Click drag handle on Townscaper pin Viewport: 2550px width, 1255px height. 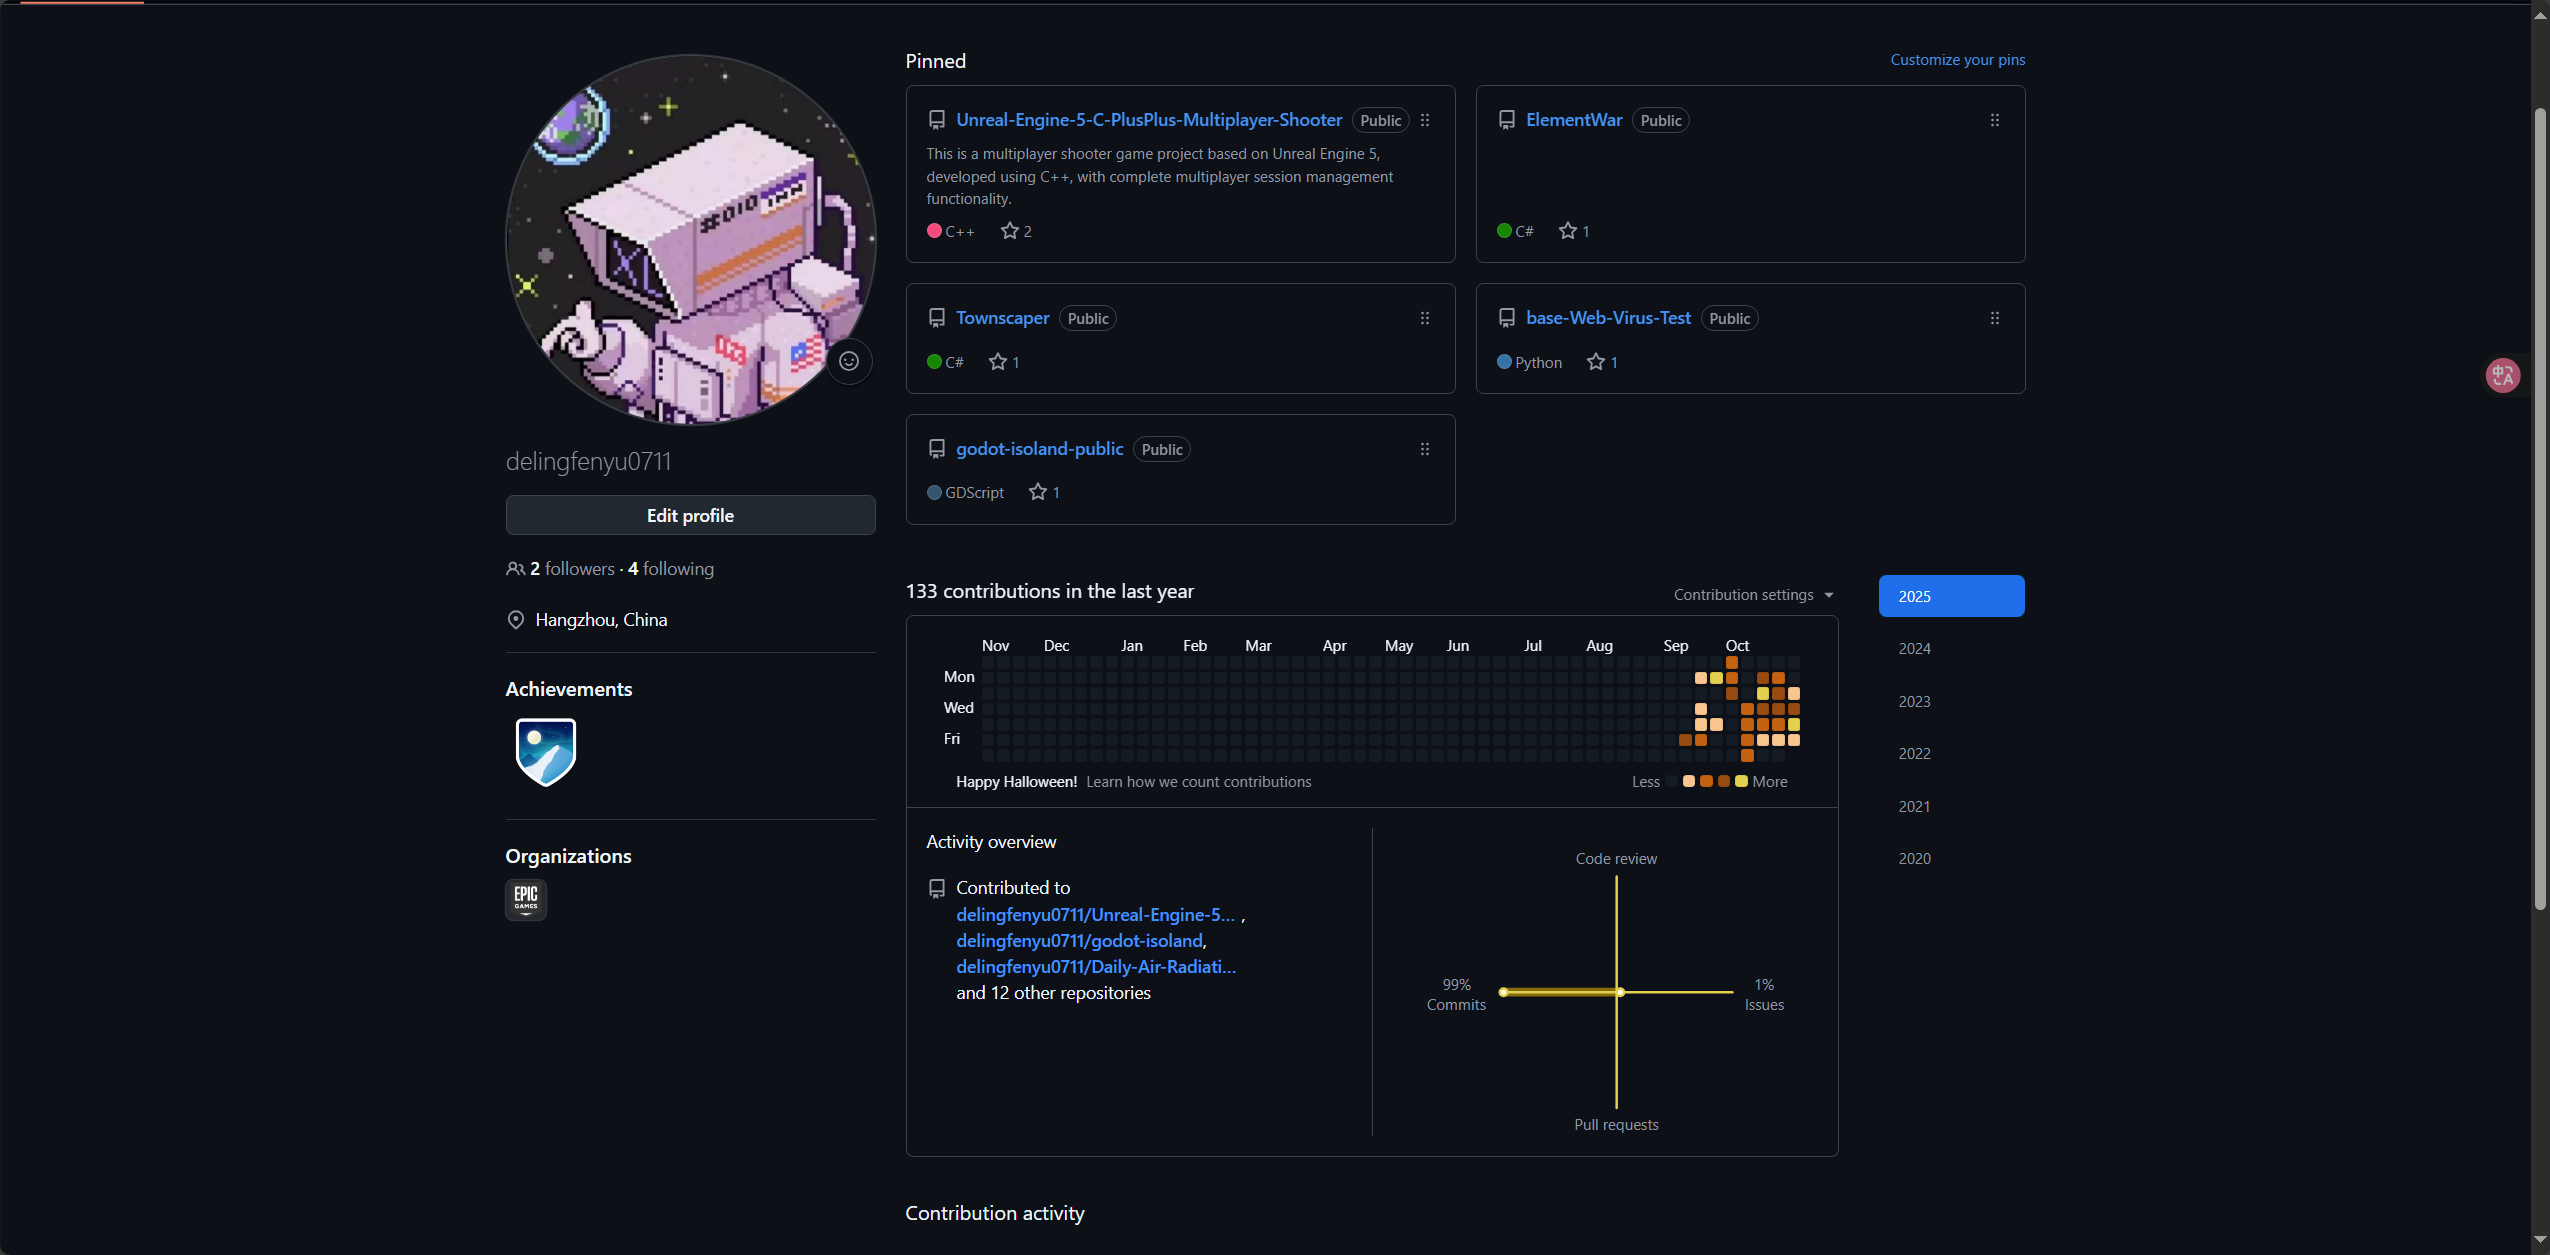1425,318
